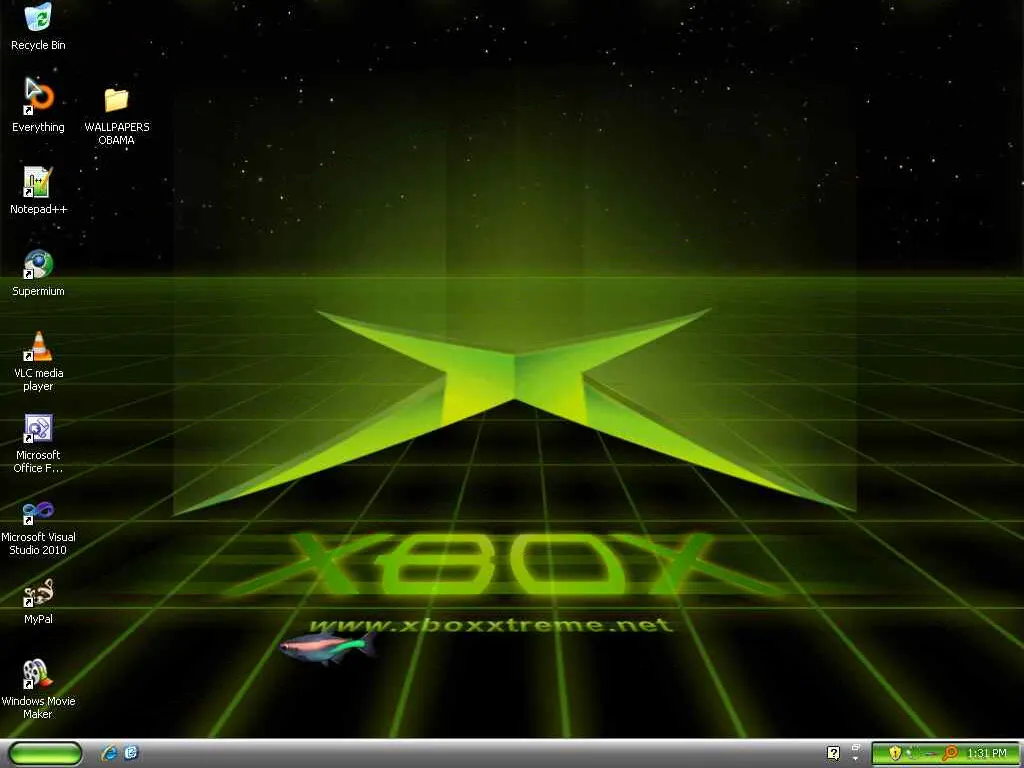Image resolution: width=1024 pixels, height=768 pixels.
Task: Select the Supermium browser shortcut
Action: coord(38,273)
